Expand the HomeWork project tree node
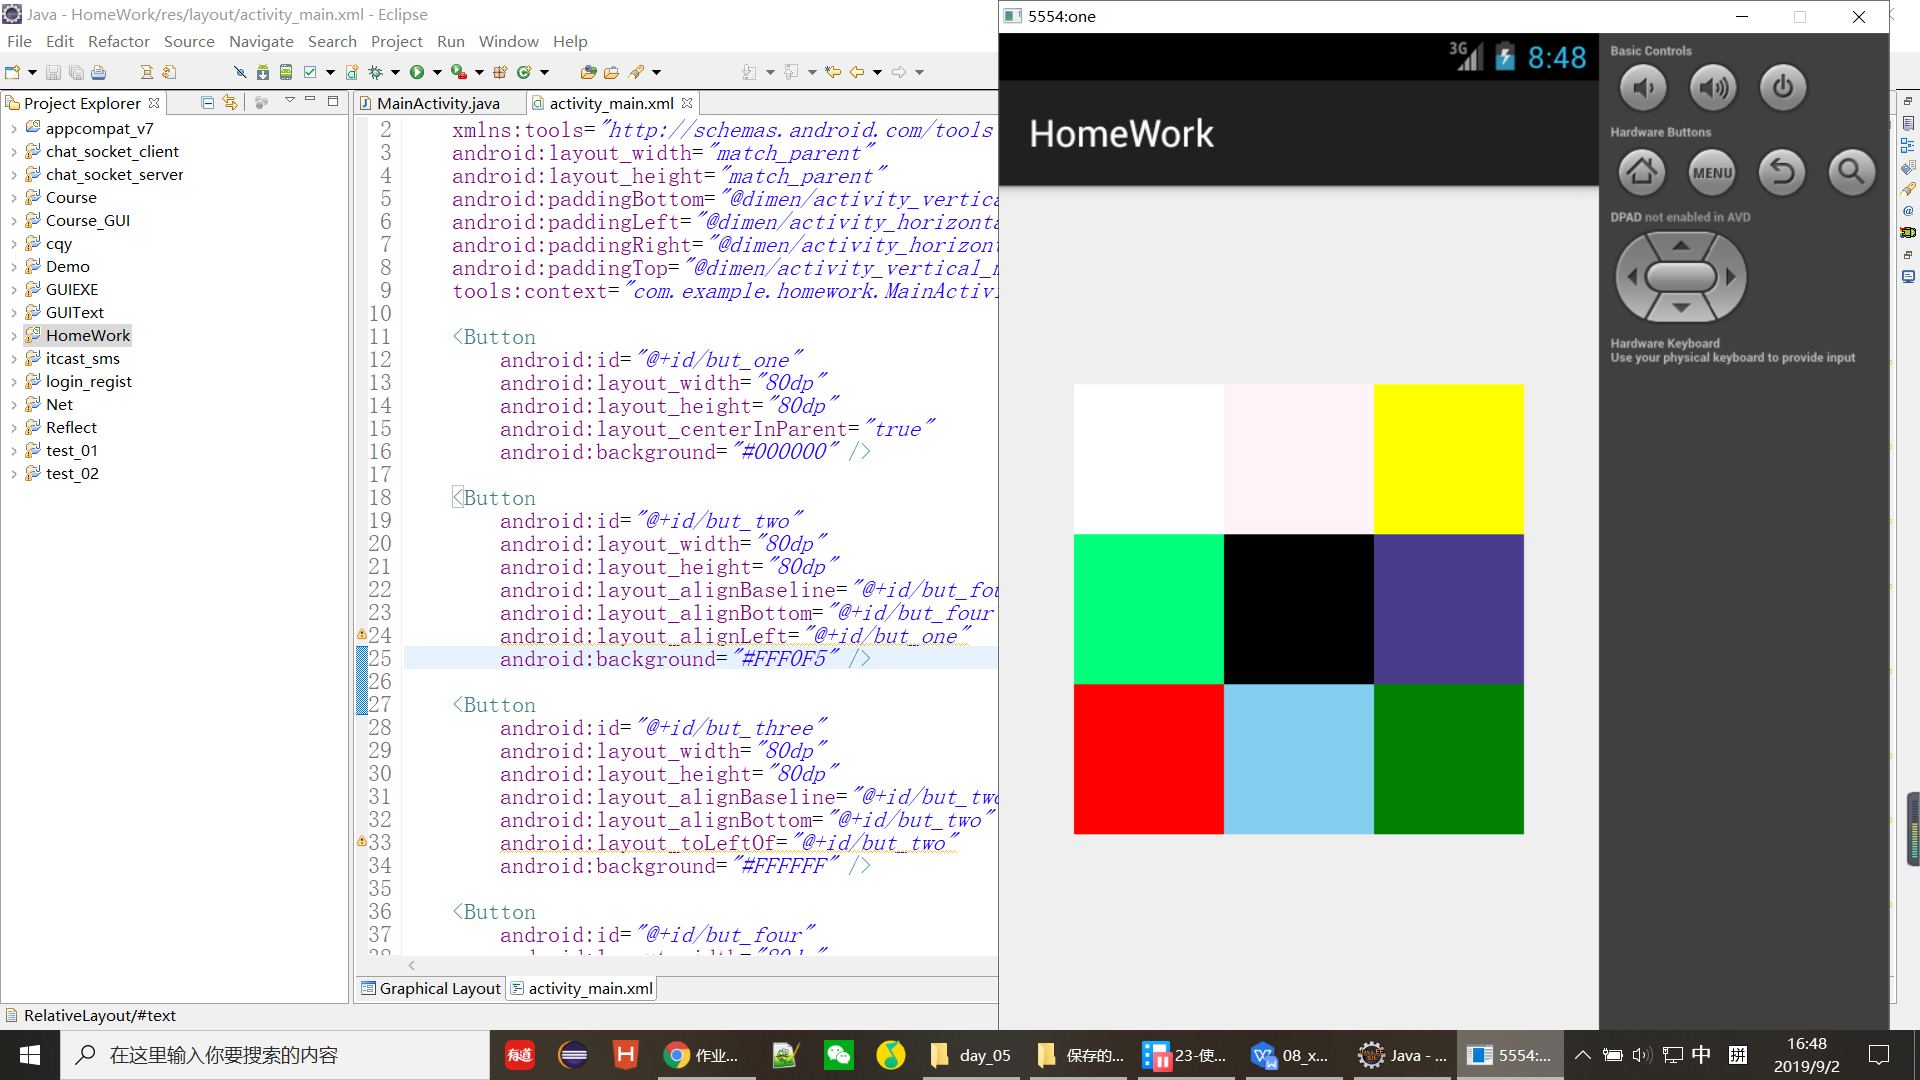1920x1080 pixels. tap(13, 336)
